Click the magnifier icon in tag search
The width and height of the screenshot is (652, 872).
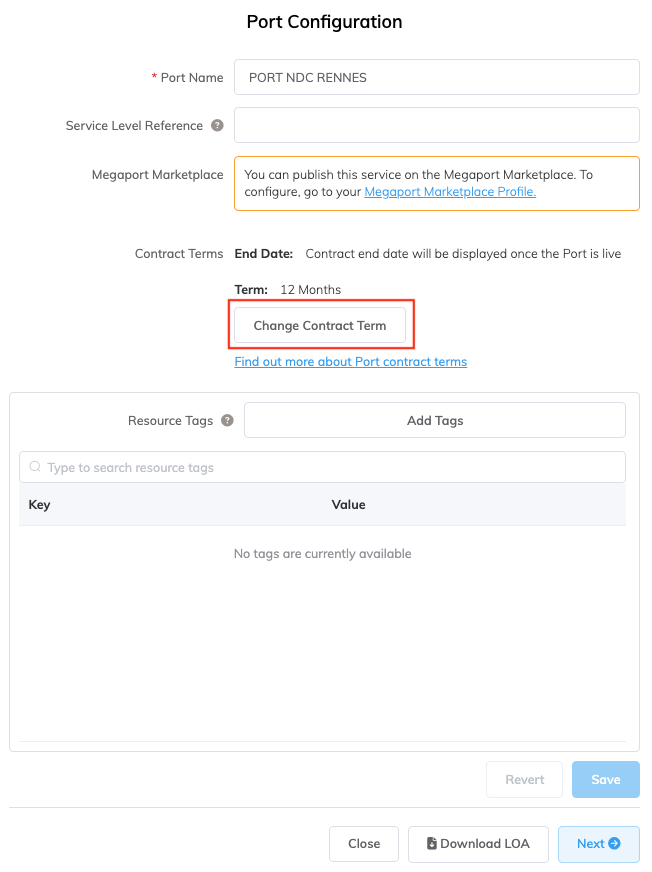[x=36, y=467]
